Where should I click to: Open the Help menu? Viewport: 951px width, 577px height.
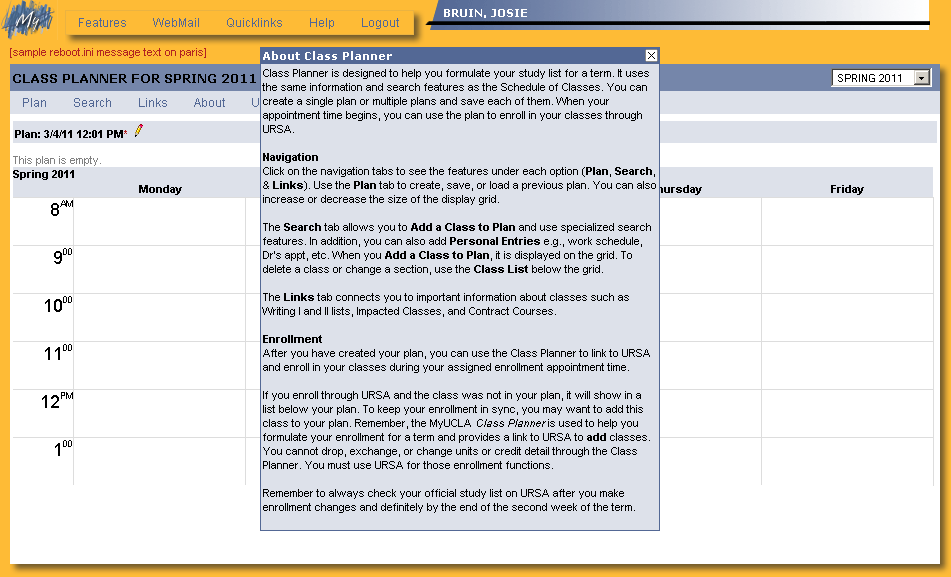coord(322,23)
